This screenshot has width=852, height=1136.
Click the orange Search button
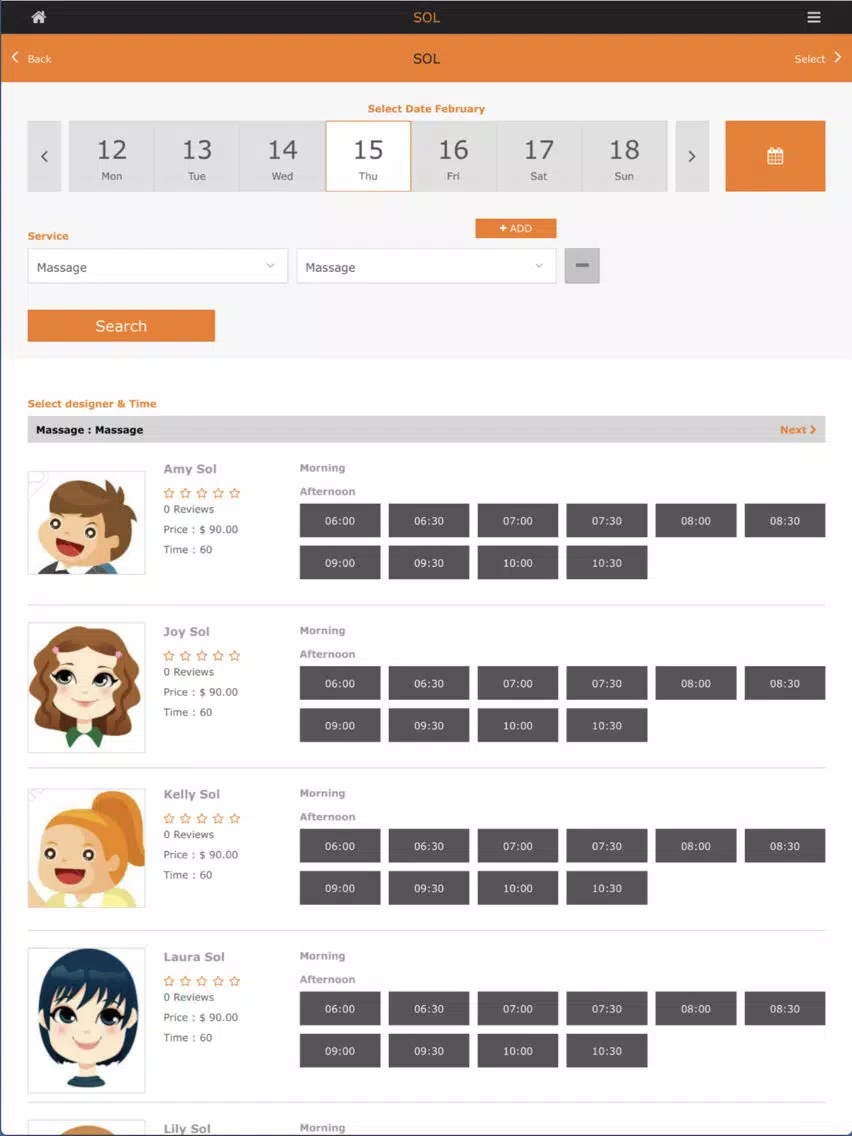[x=121, y=325]
